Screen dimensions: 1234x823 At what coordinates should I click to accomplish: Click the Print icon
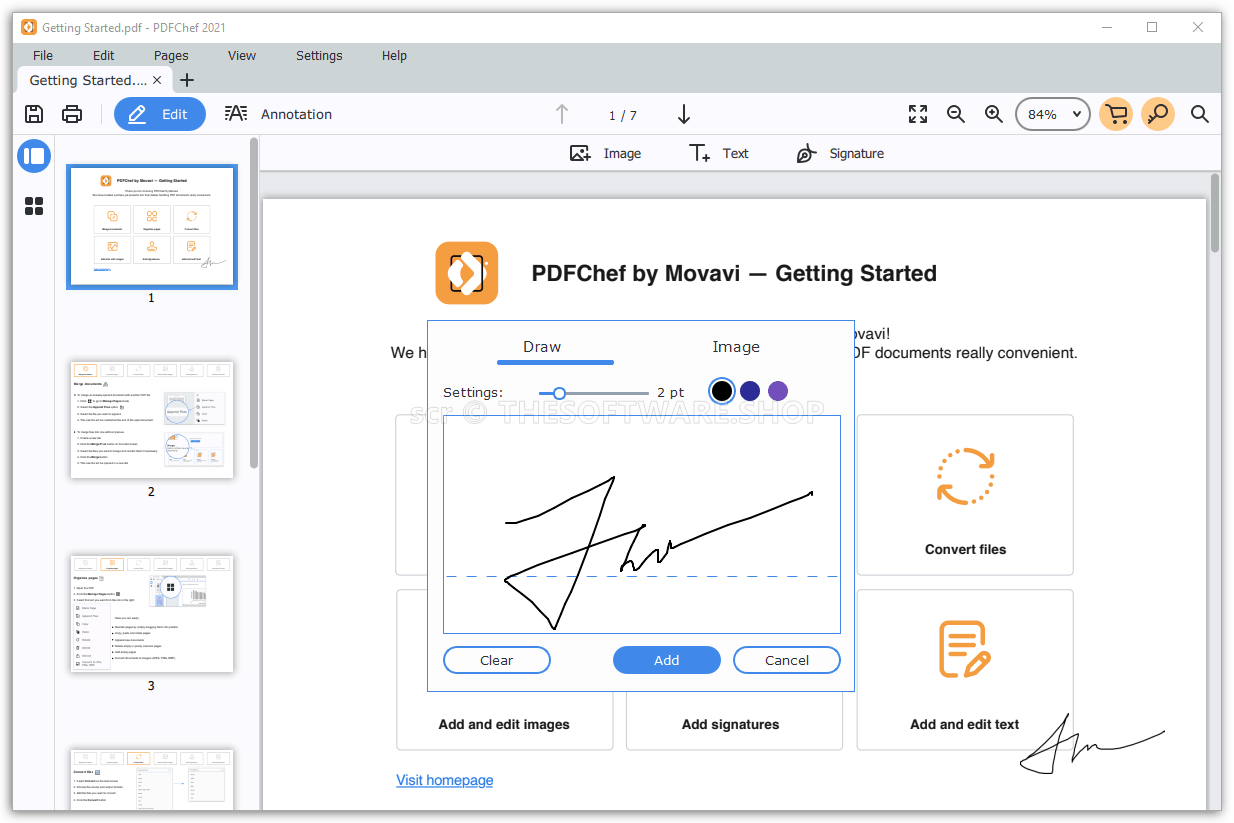pyautogui.click(x=72, y=114)
